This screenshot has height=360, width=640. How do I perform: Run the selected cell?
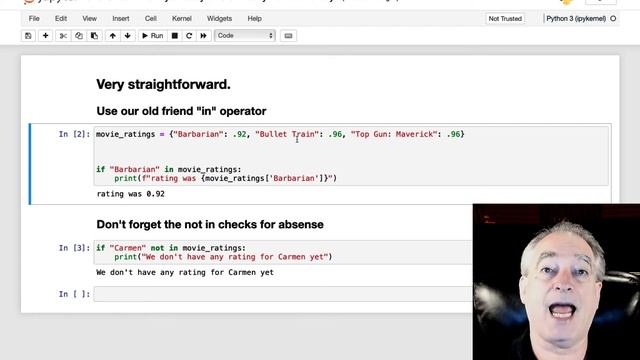click(x=153, y=36)
